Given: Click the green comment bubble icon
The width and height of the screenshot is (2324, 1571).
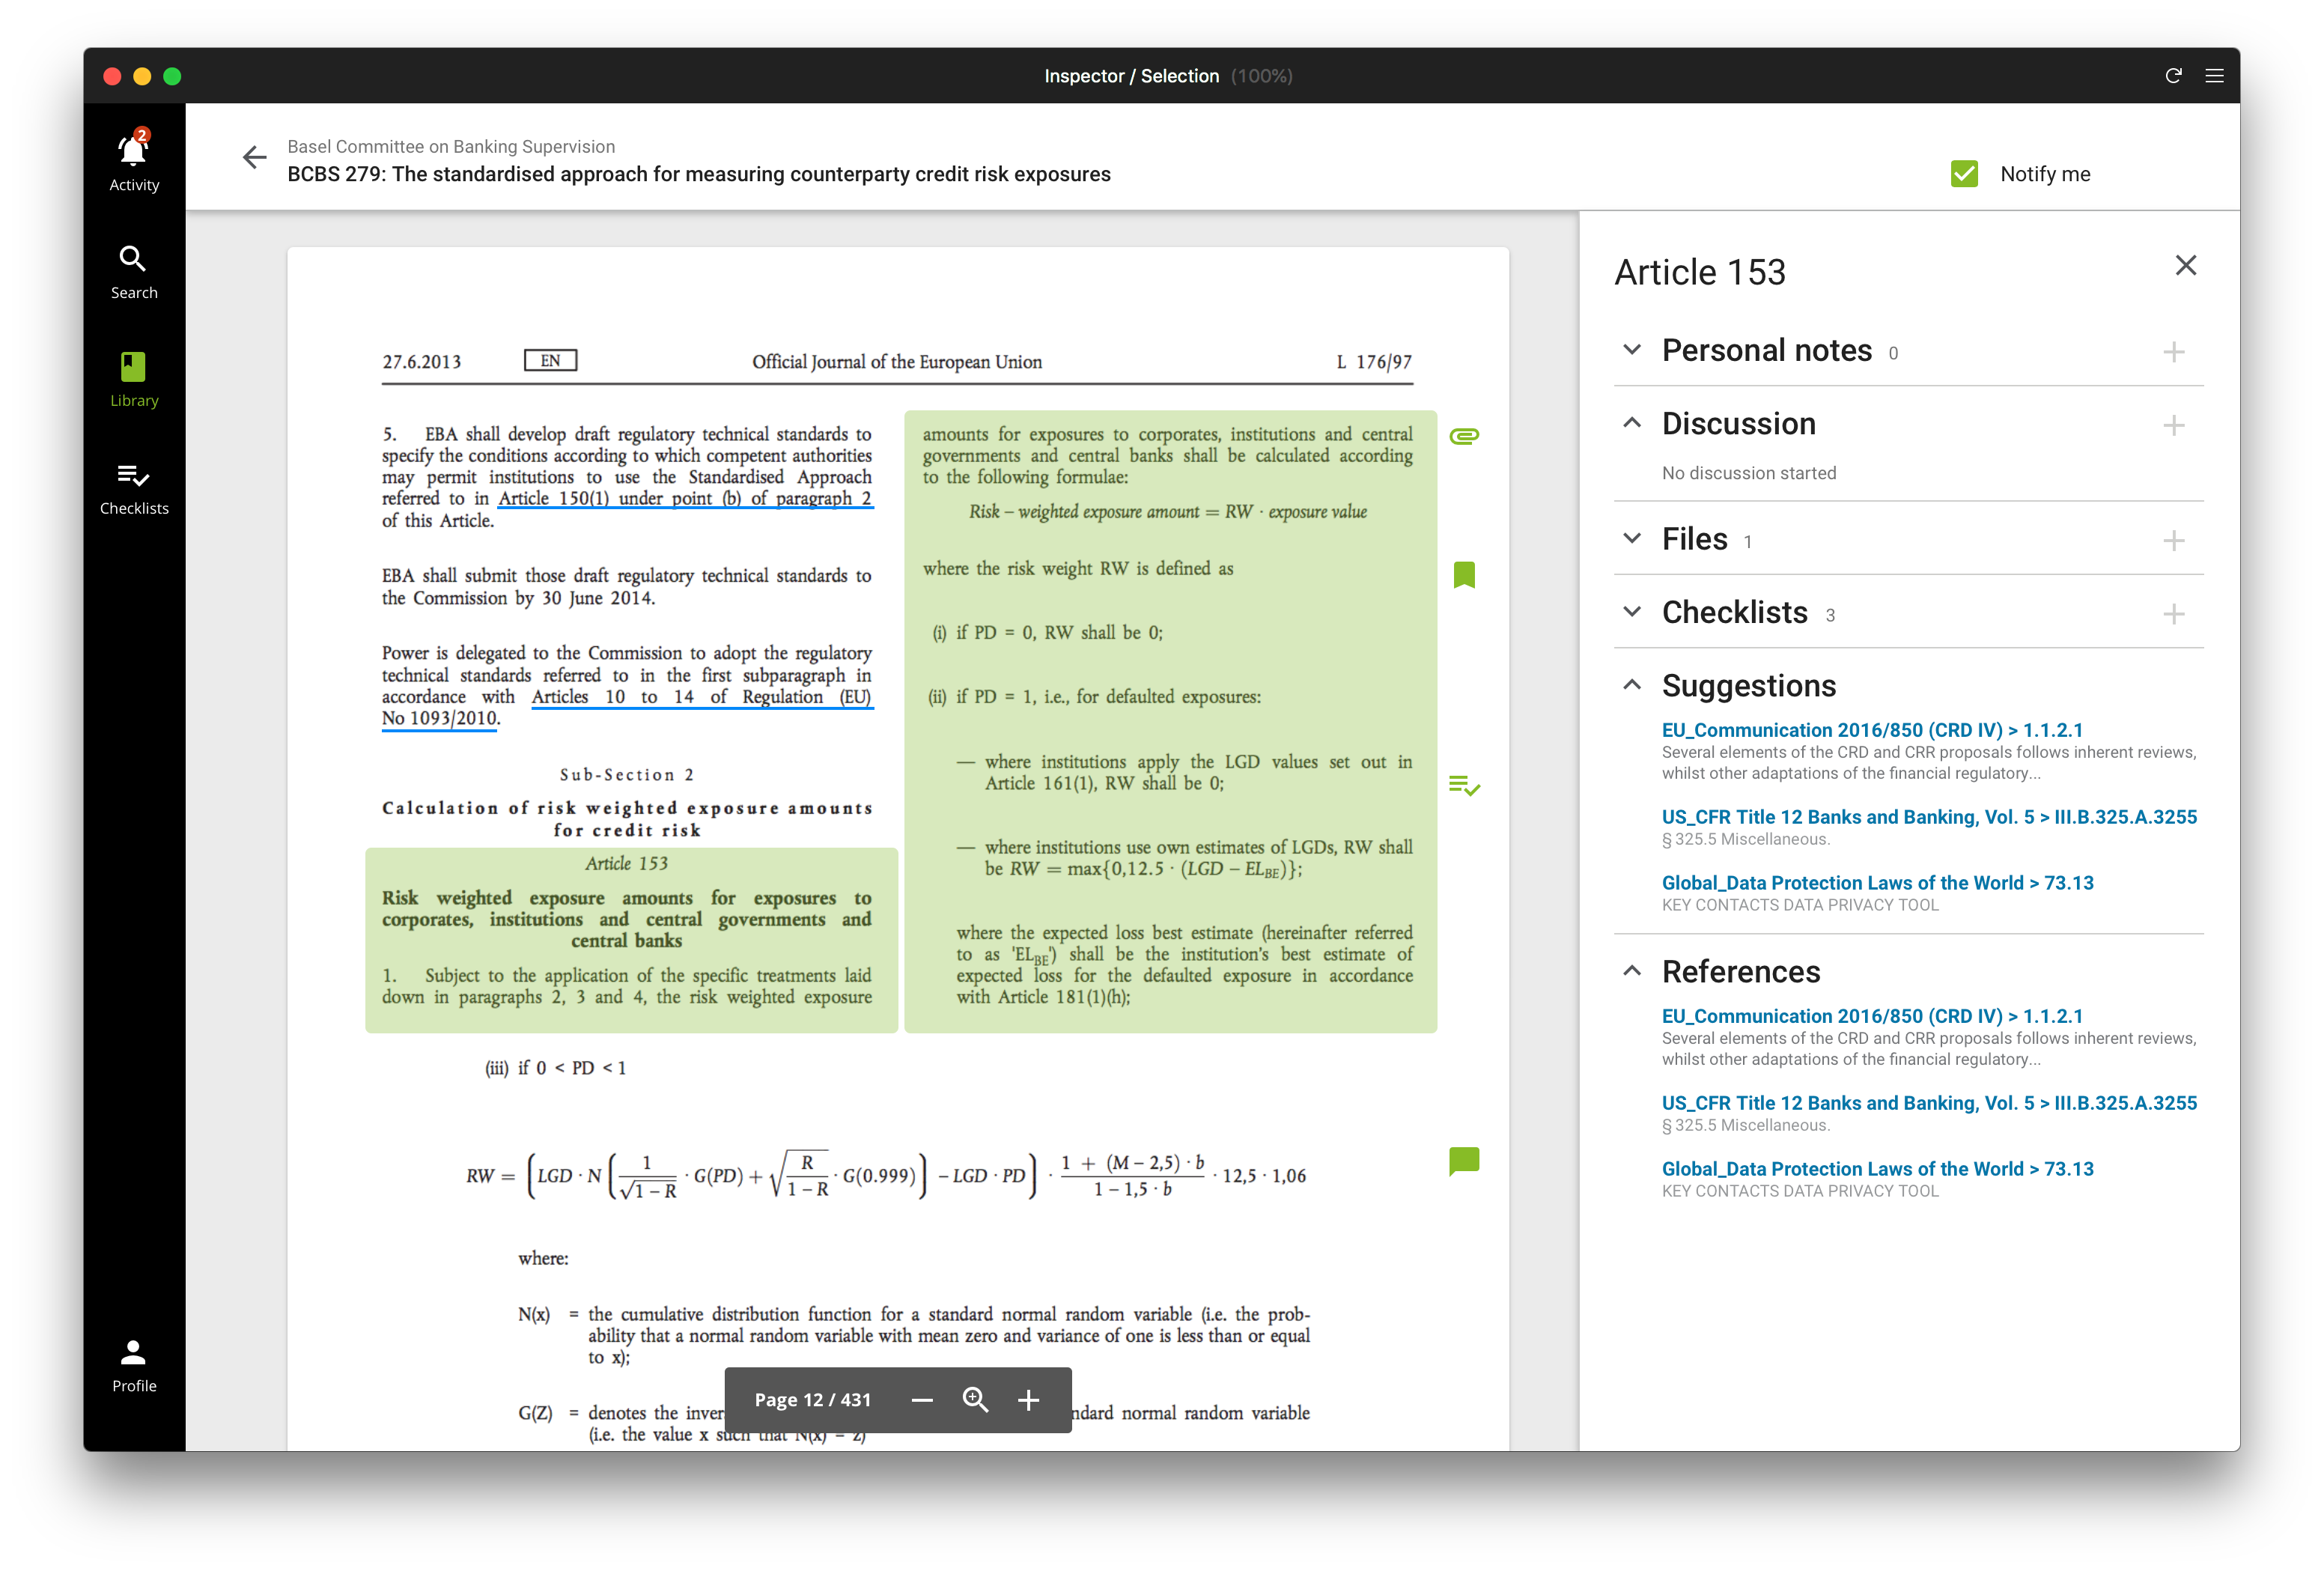Looking at the screenshot, I should tap(1464, 1161).
